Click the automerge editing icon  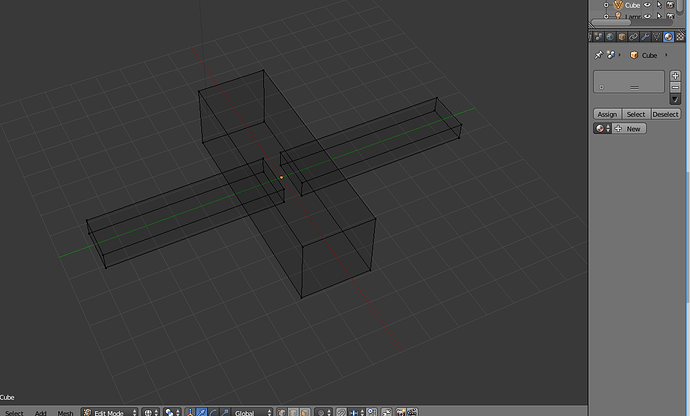(387, 412)
